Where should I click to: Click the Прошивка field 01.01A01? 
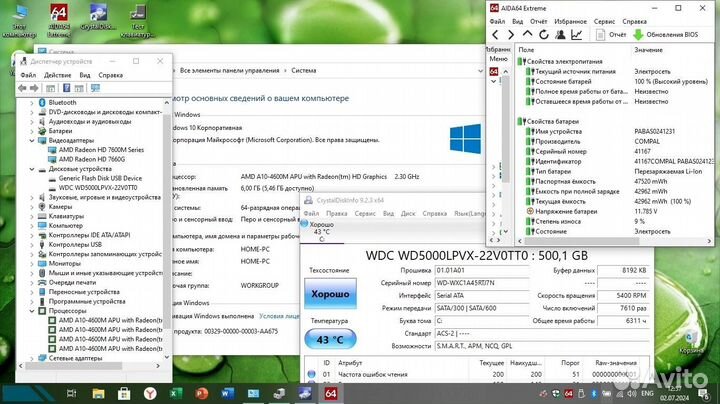click(x=481, y=270)
